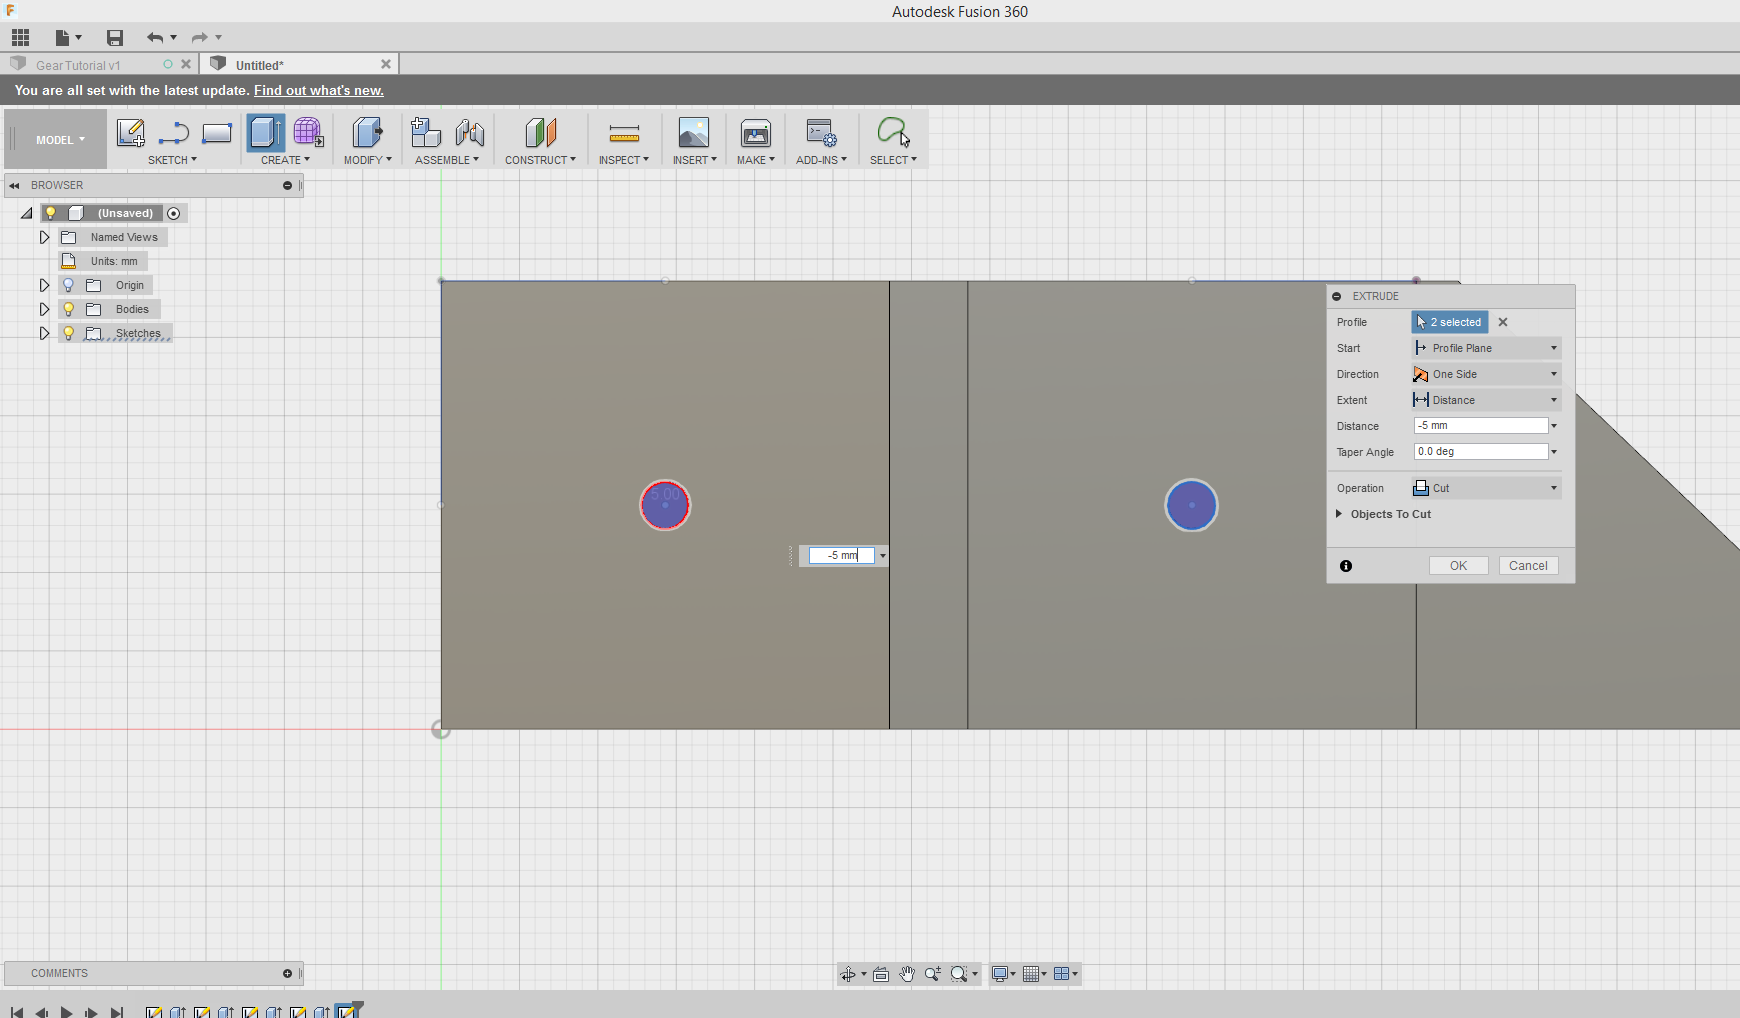1740x1018 pixels.
Task: Select the Extrude tool icon
Action: [x=265, y=133]
